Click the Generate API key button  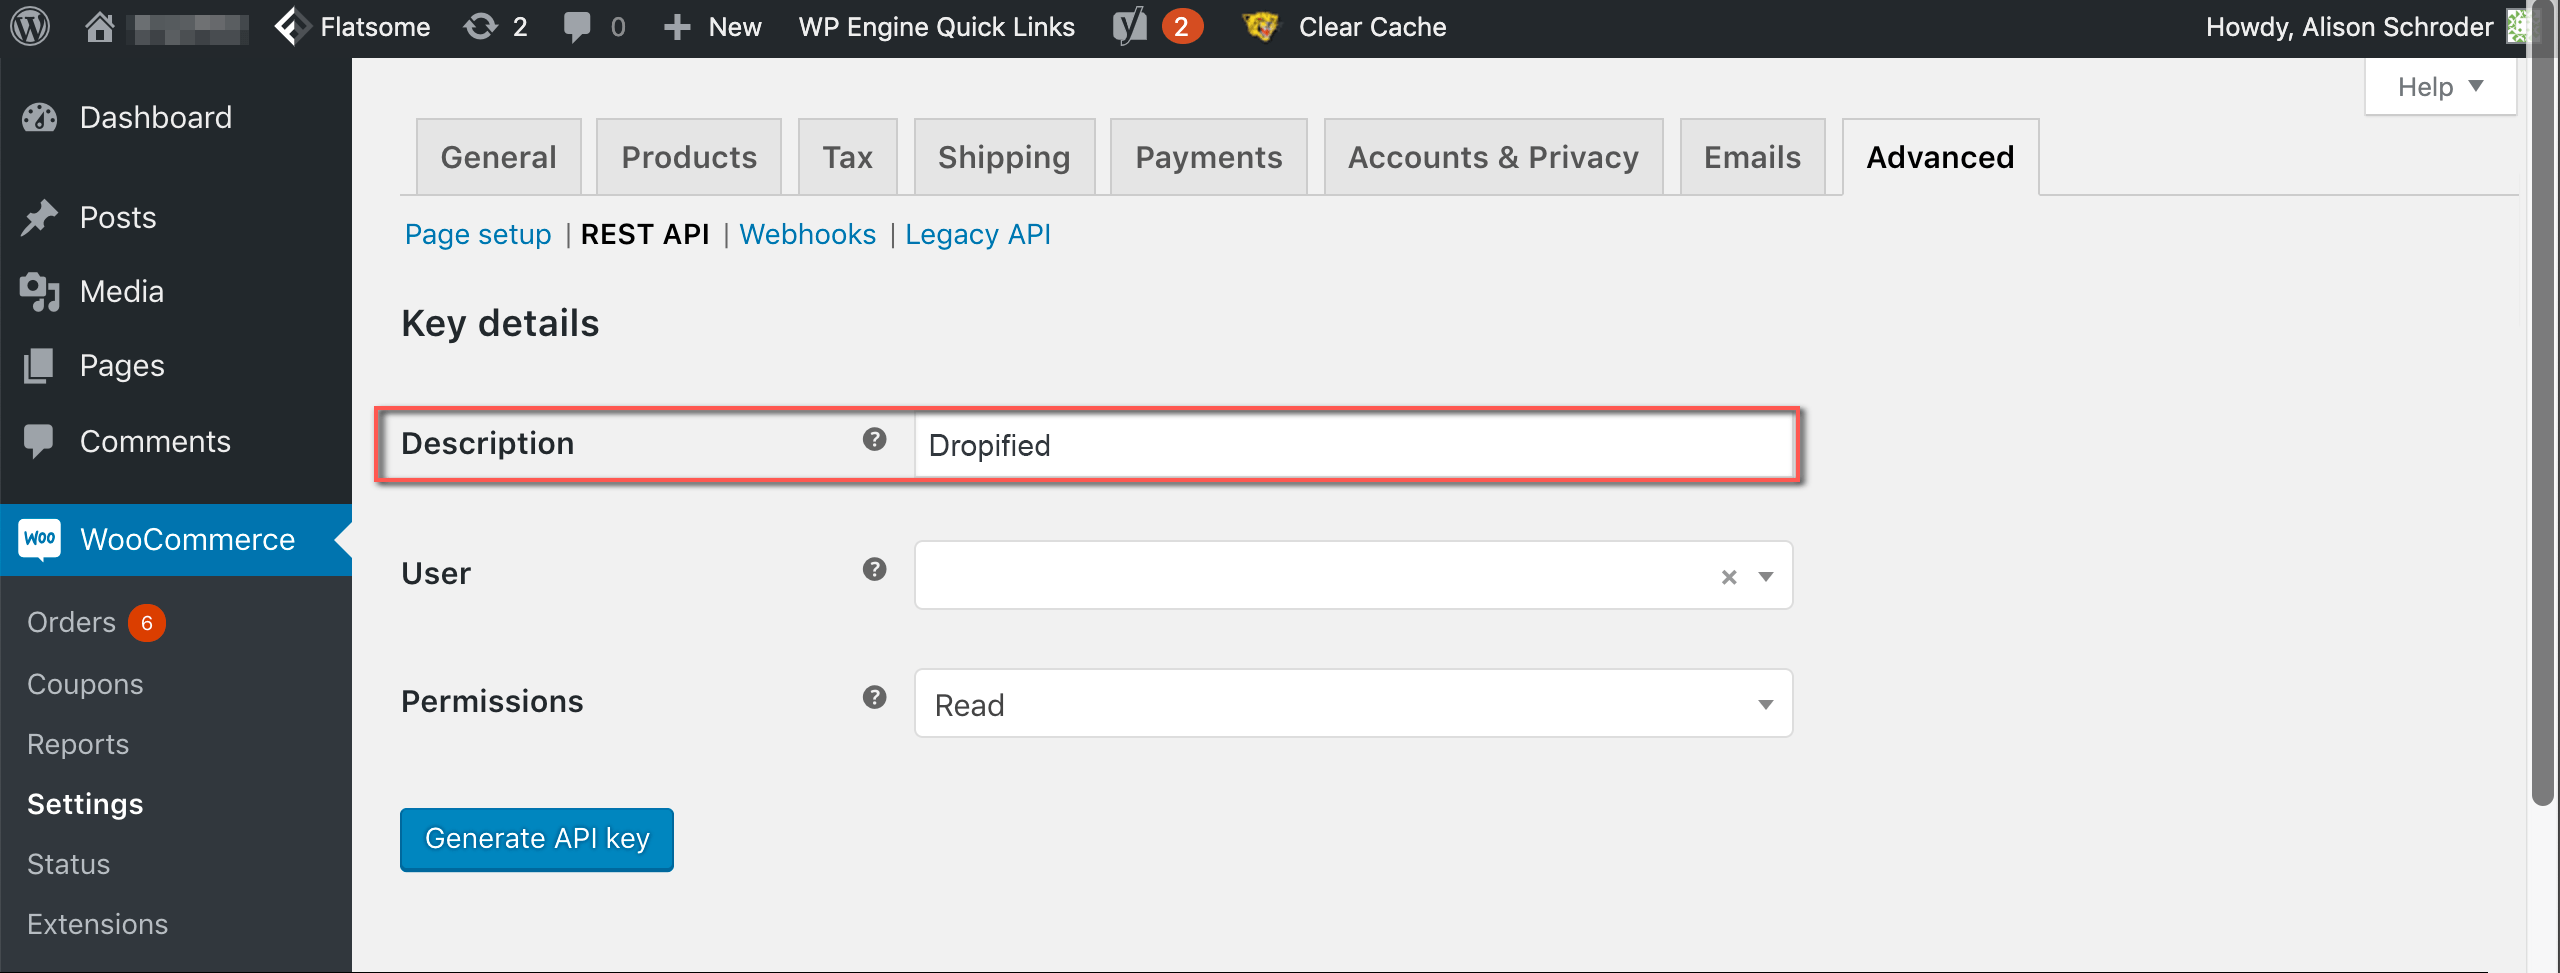click(x=537, y=840)
